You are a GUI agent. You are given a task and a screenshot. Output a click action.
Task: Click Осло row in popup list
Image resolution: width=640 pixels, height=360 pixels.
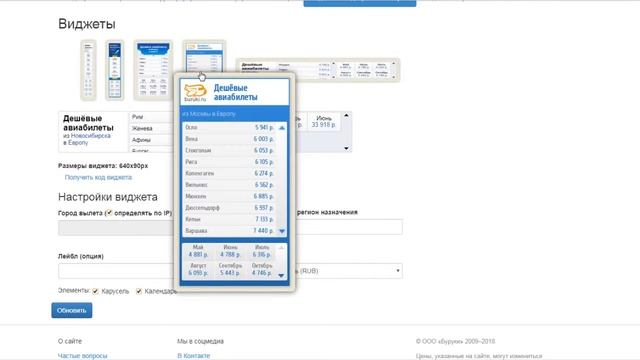click(x=229, y=127)
